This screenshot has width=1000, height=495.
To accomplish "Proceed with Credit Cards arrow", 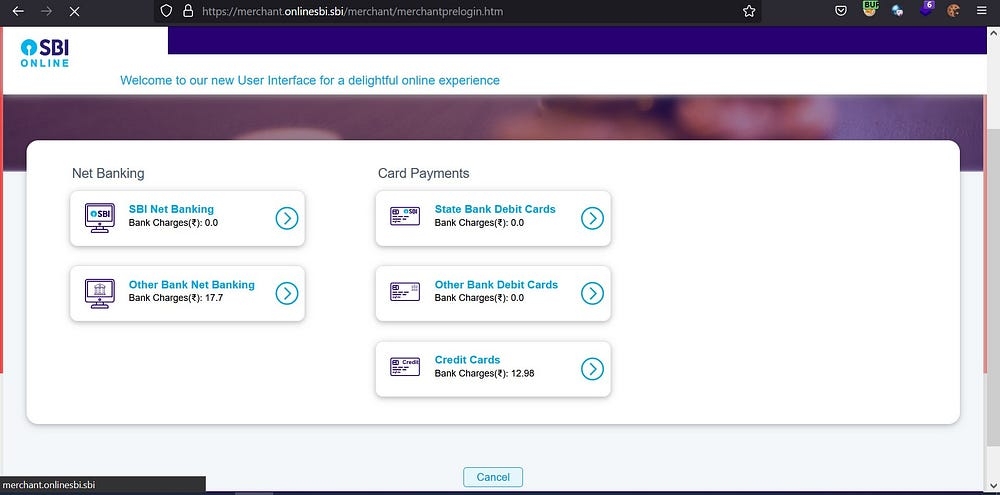I will pyautogui.click(x=593, y=369).
